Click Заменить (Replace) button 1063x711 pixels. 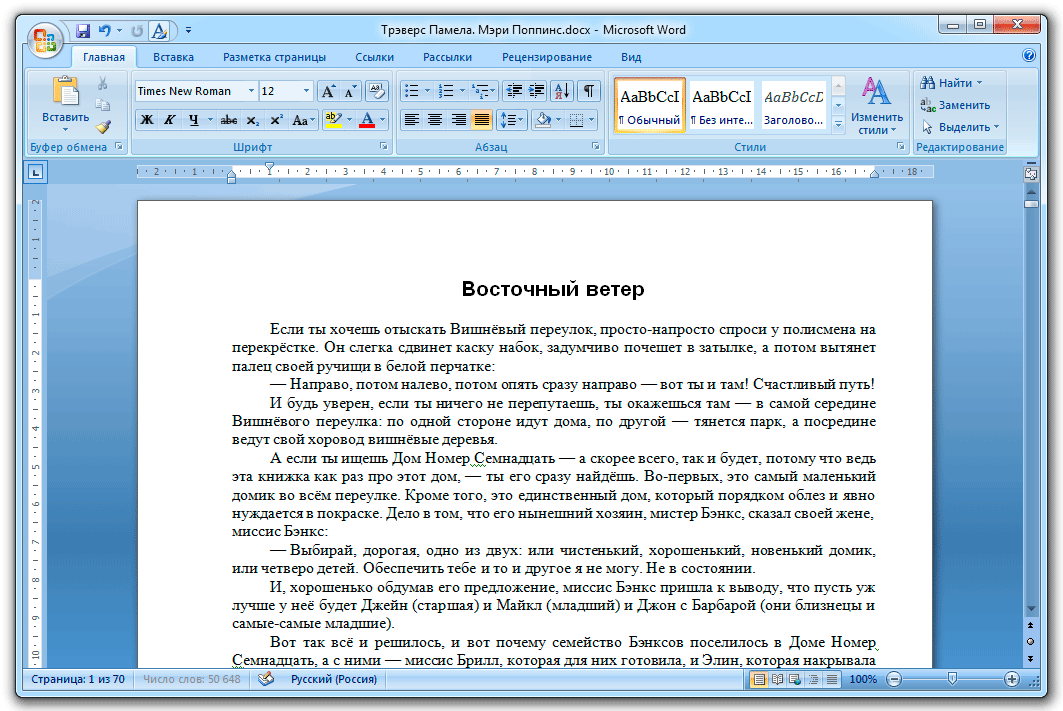point(955,105)
